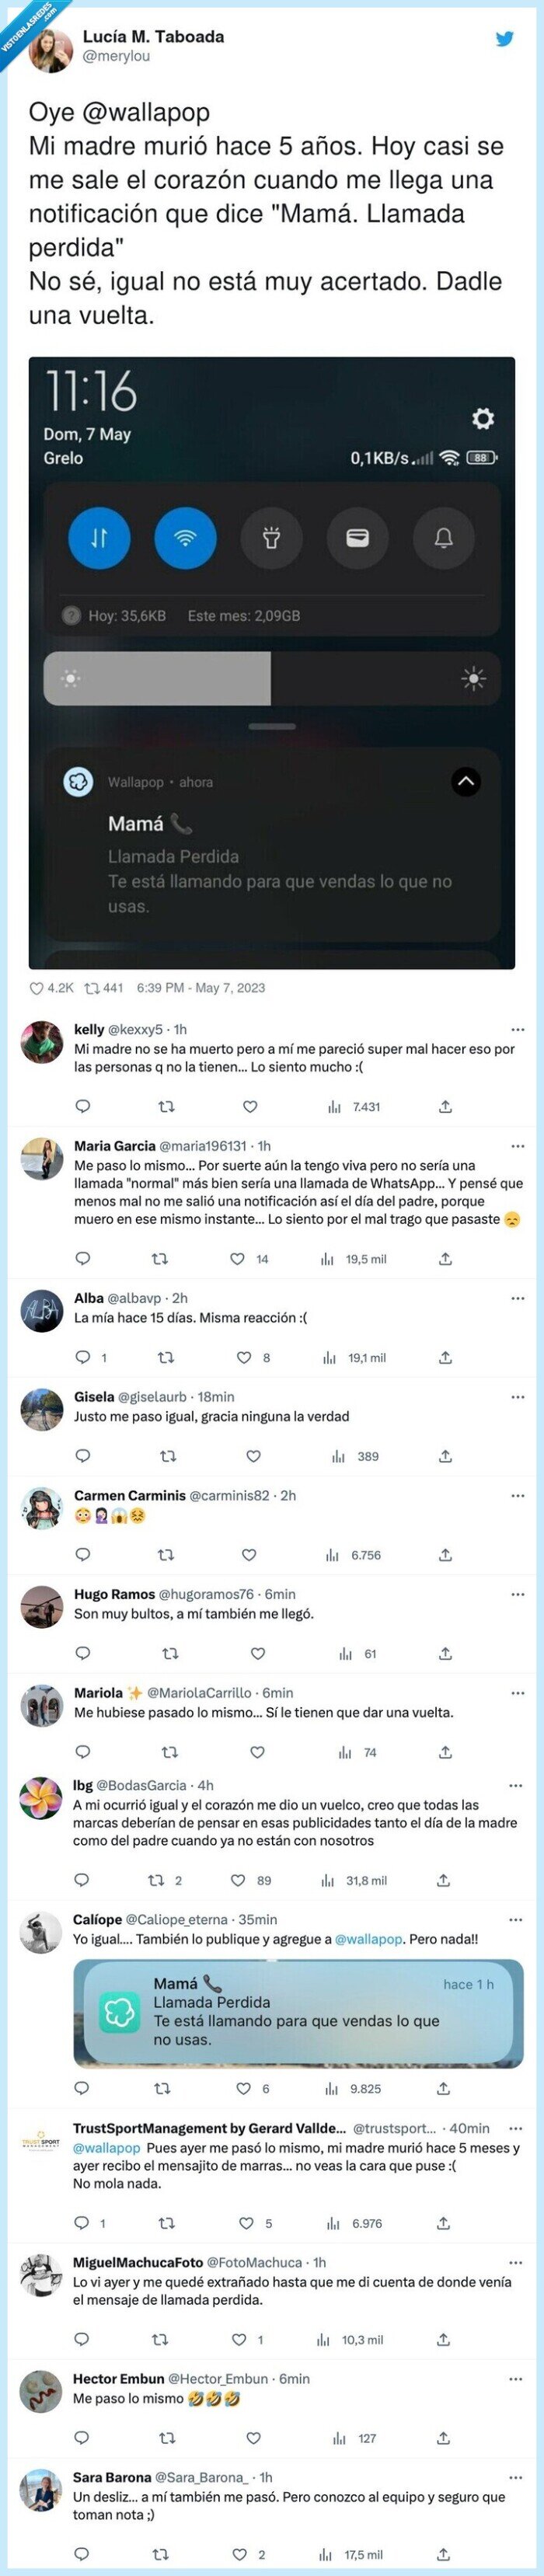Toggle the mobile data quick setting
The width and height of the screenshot is (544, 2576).
[99, 537]
